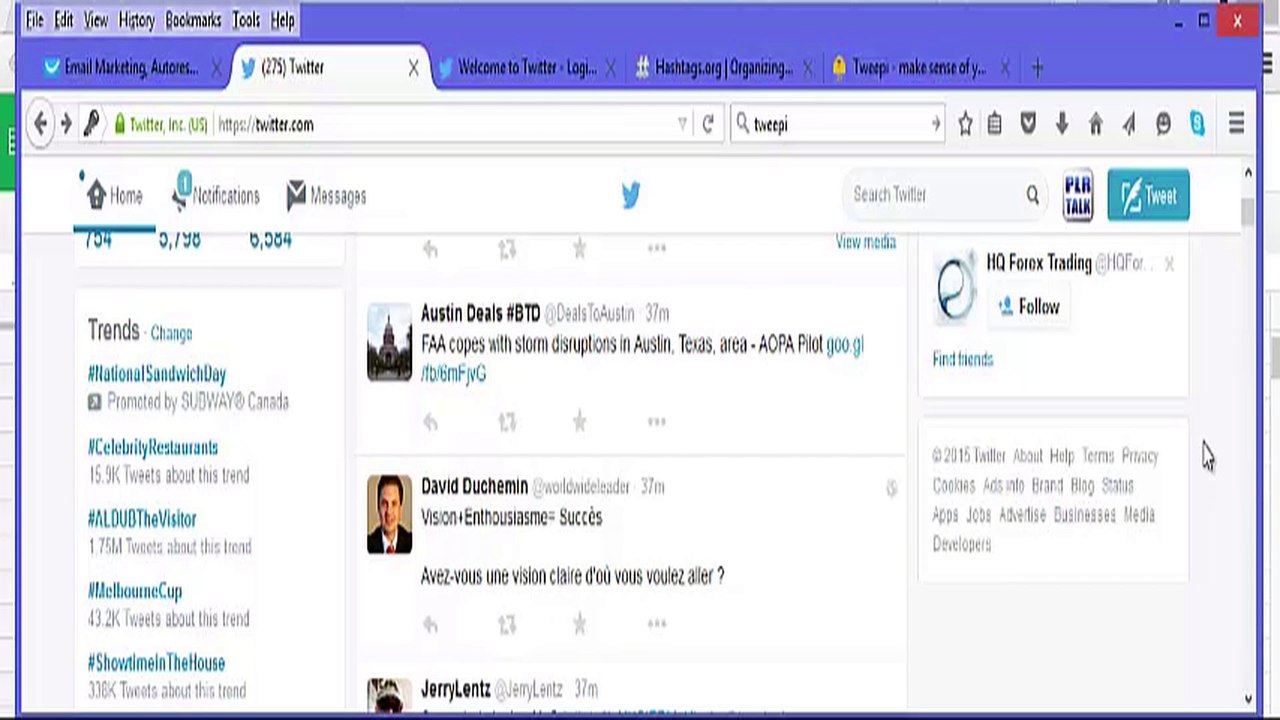1280x720 pixels.
Task: Go to Twitter Home
Action: pyautogui.click(x=114, y=196)
